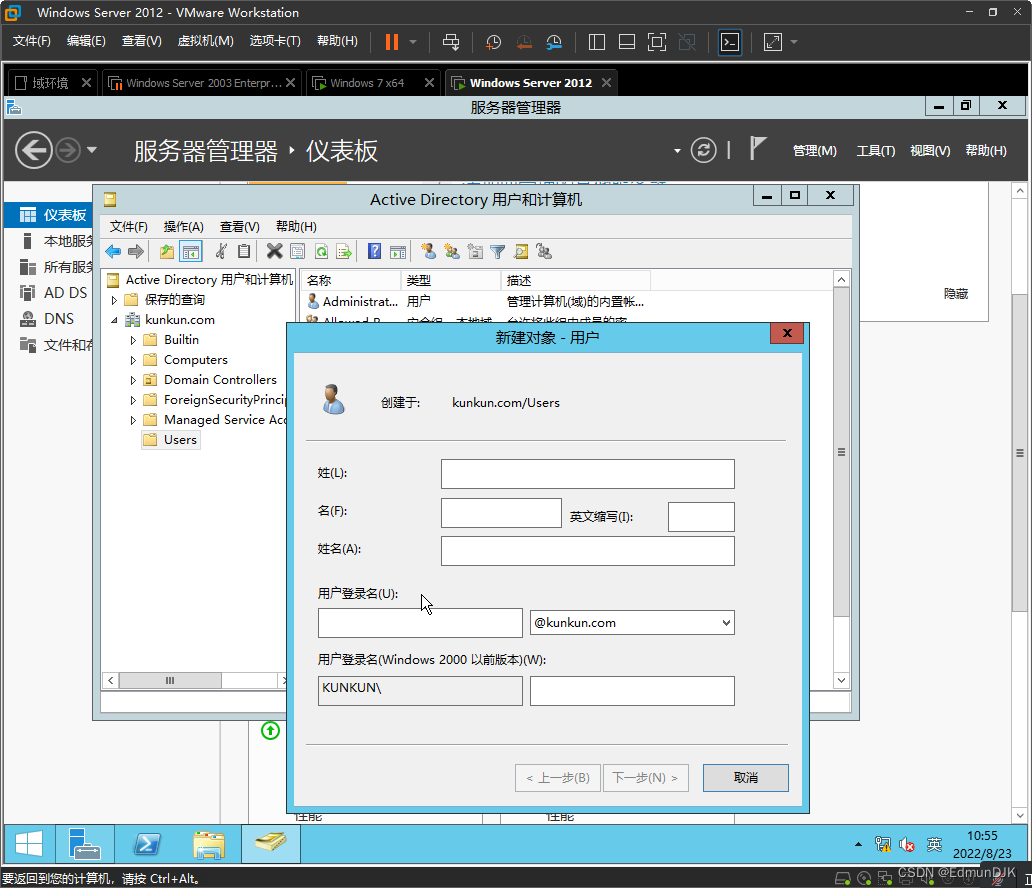Click pre-Windows 2000 logon name field
The height and width of the screenshot is (888, 1032).
coord(632,691)
